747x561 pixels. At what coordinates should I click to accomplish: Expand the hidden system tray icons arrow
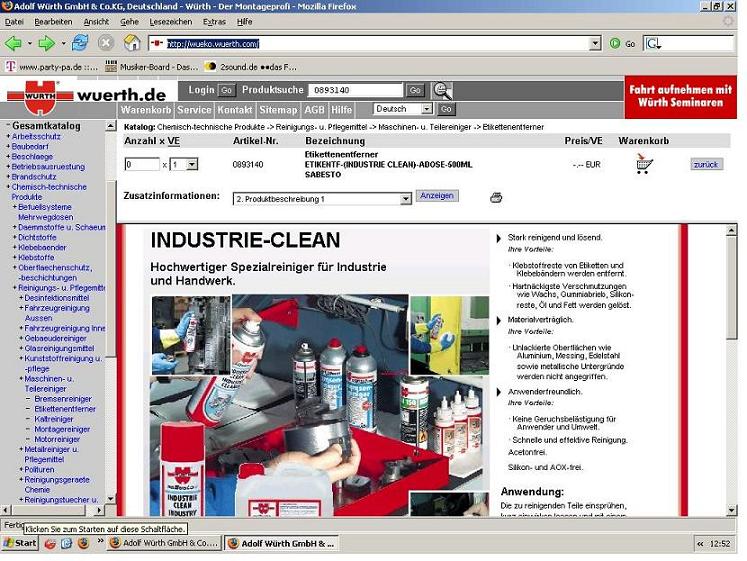pos(700,544)
